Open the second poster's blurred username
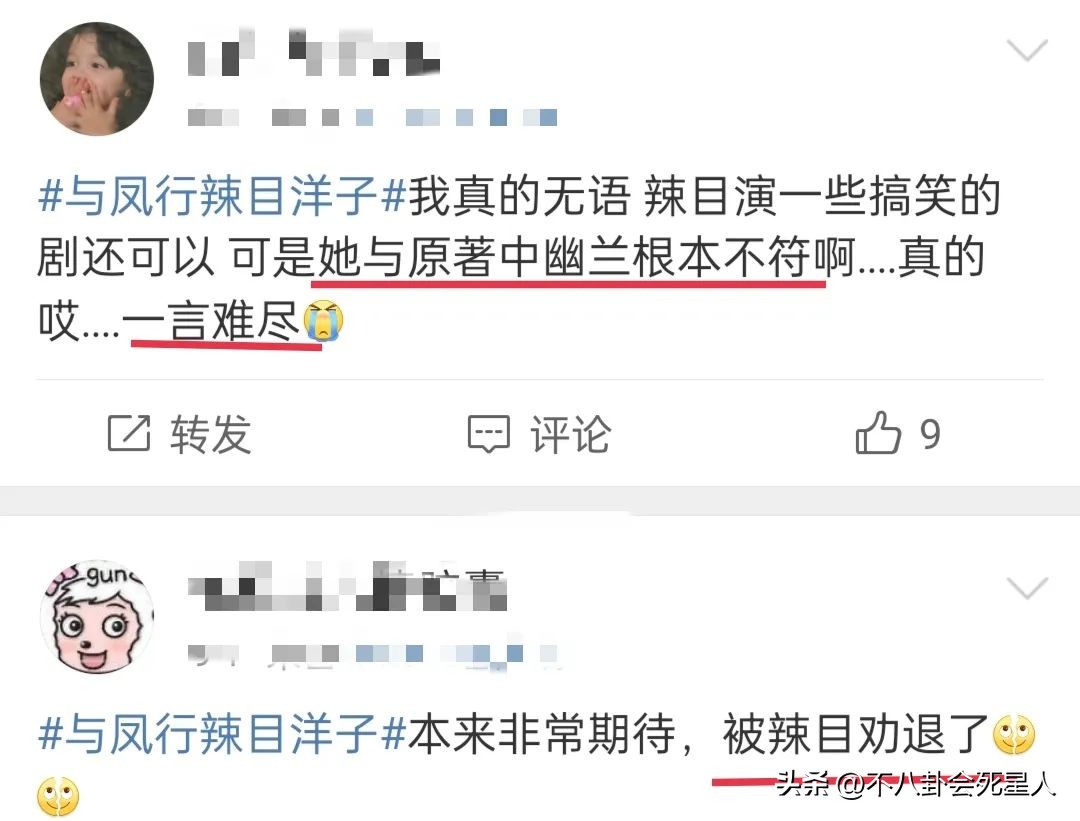This screenshot has height=821, width=1080. 347,587
